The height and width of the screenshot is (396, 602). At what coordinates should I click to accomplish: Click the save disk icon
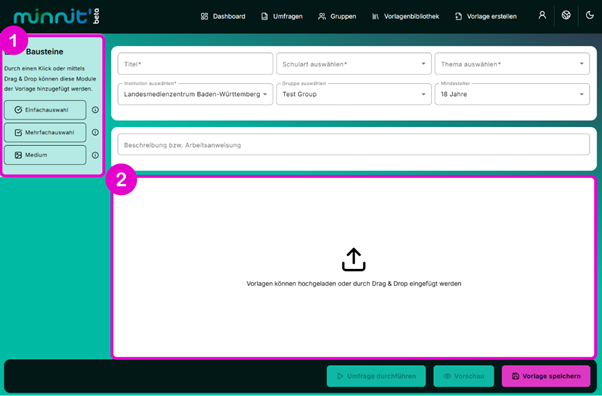pos(516,376)
